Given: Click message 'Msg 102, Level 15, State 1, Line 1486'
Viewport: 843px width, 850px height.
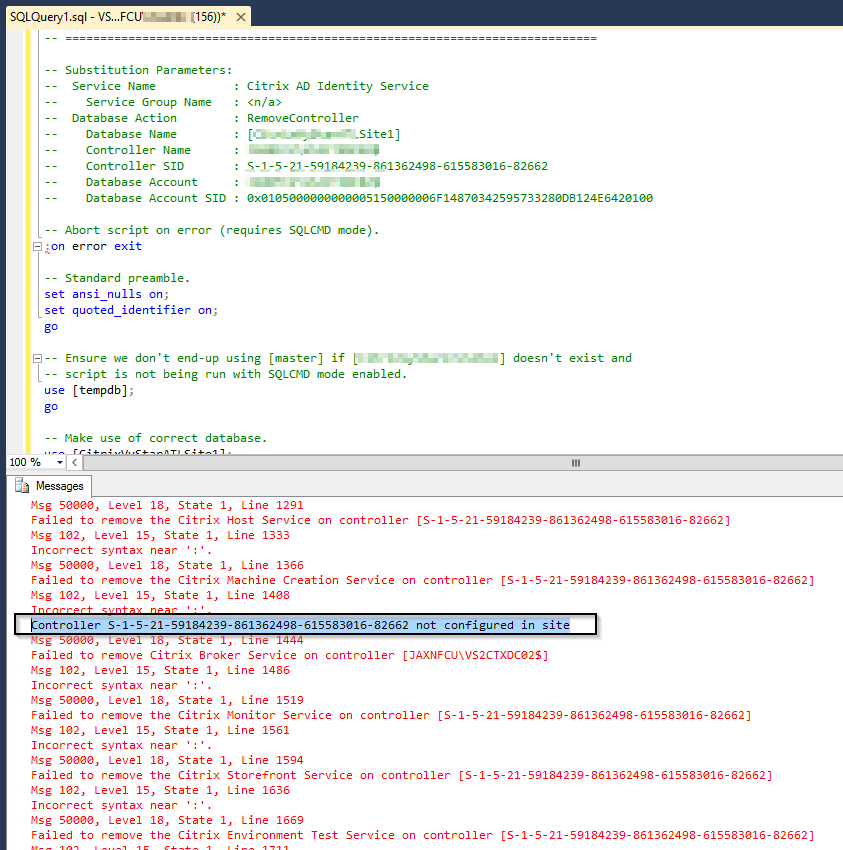Looking at the screenshot, I should pos(160,671).
